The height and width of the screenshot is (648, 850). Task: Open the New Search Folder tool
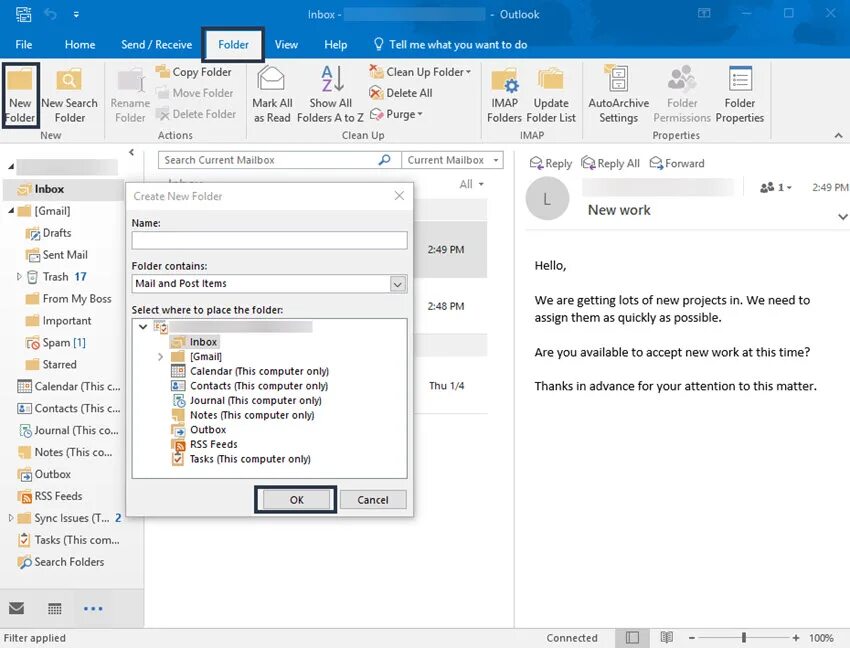(69, 95)
